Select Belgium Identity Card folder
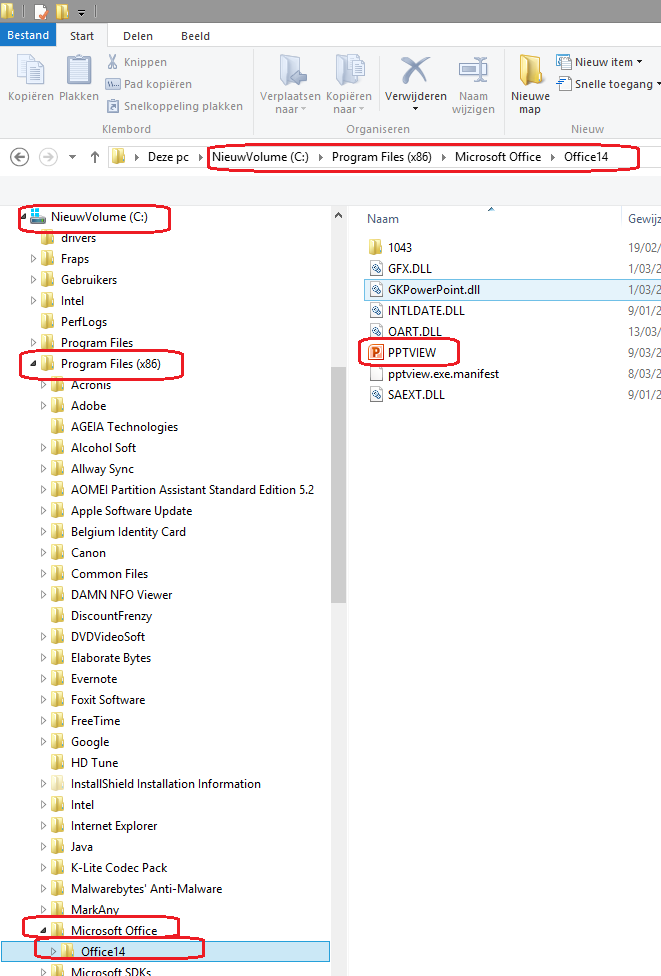 [128, 532]
